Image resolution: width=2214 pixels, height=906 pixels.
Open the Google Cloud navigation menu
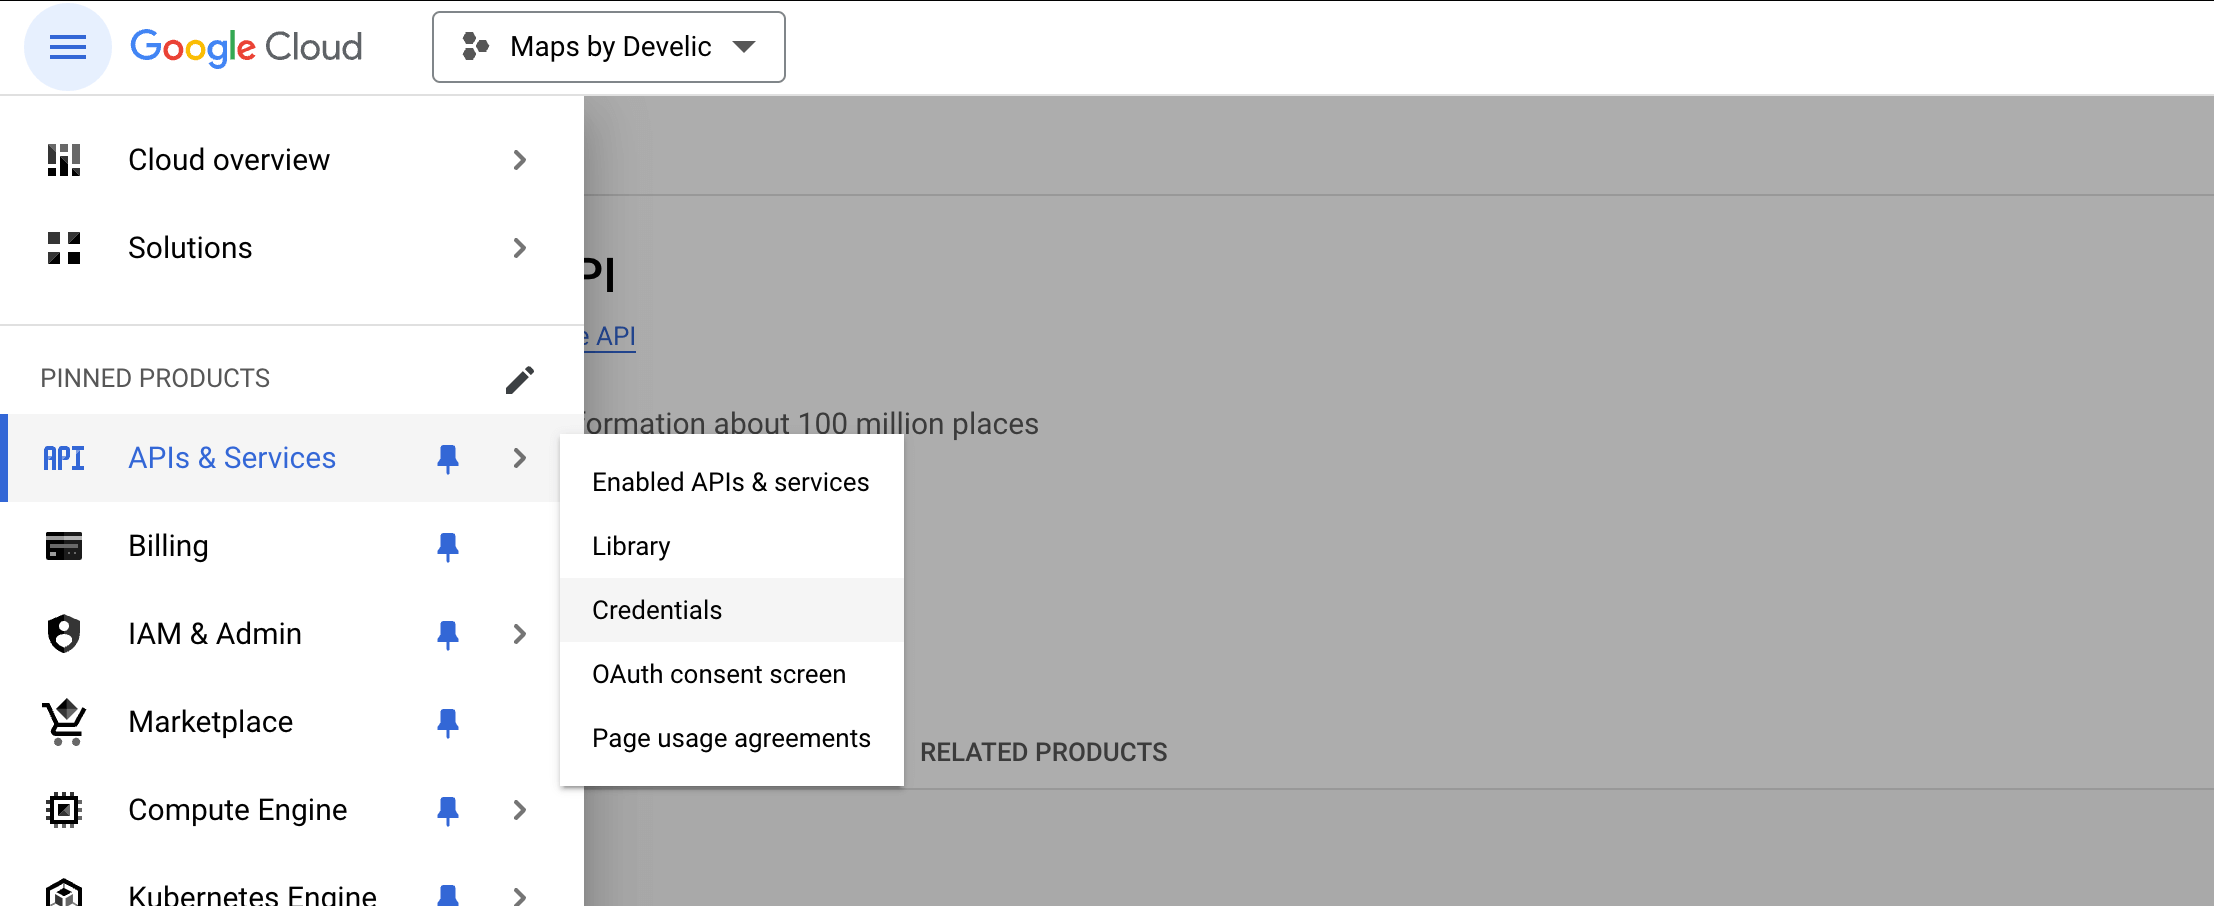point(66,46)
